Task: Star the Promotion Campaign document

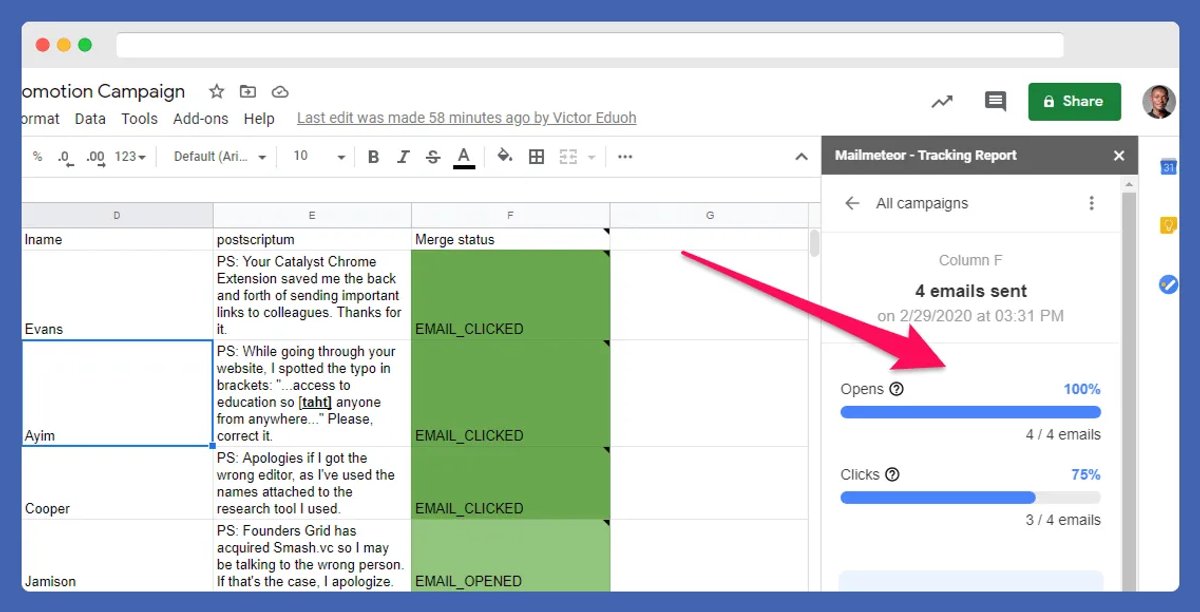Action: (216, 91)
